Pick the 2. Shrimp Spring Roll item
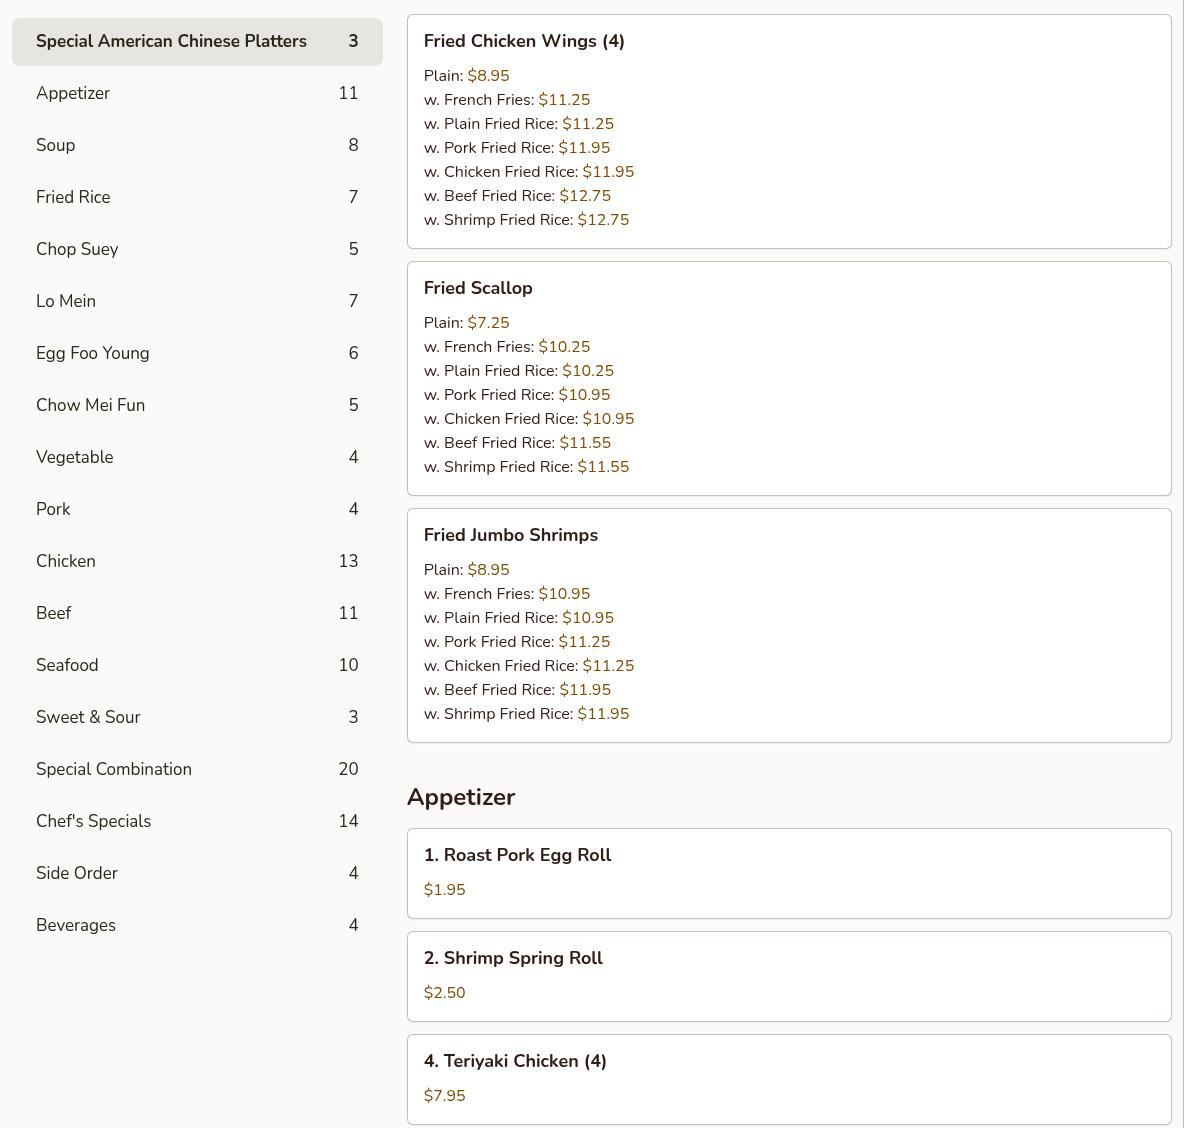The height and width of the screenshot is (1128, 1204). pos(788,976)
